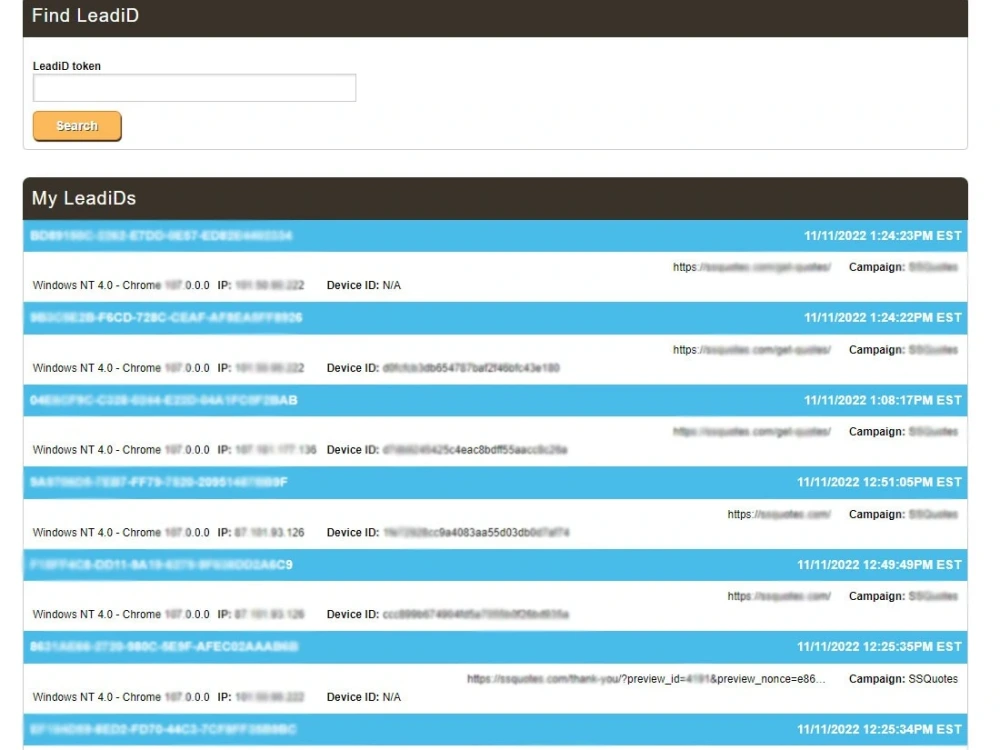The width and height of the screenshot is (1000, 750).
Task: Click the LeadiD token input field
Action: (193, 88)
